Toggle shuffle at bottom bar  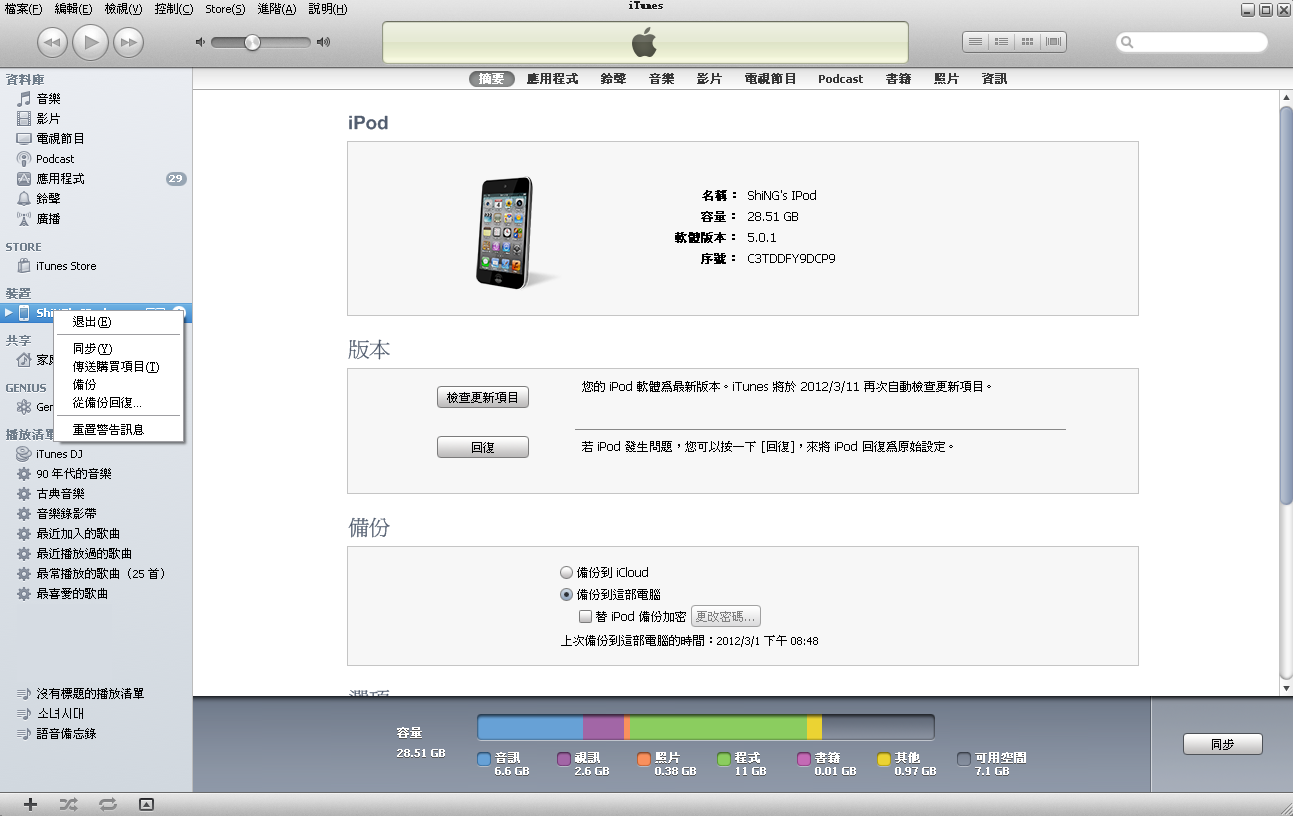(68, 804)
